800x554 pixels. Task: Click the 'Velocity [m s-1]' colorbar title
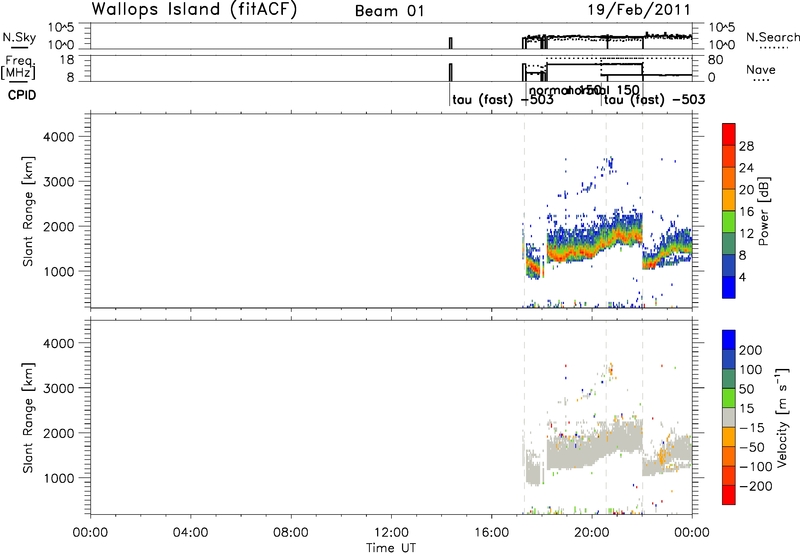coord(781,417)
